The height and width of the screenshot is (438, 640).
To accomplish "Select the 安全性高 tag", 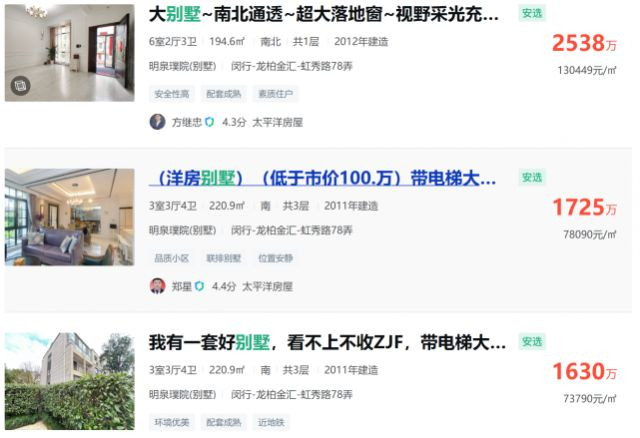I will [172, 94].
